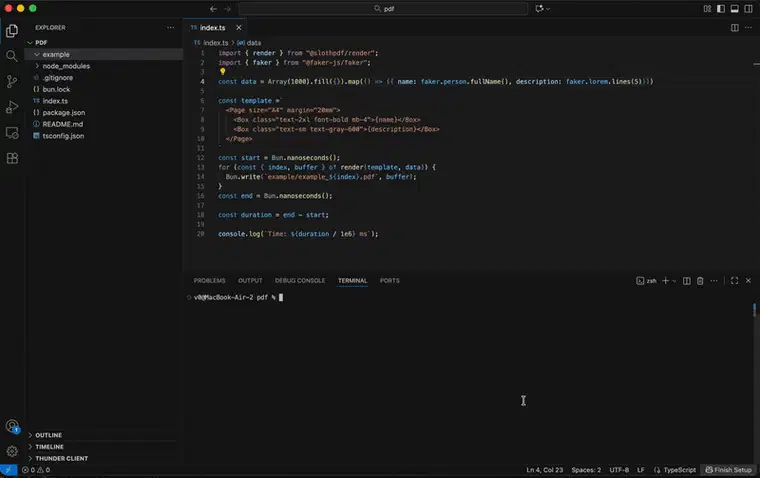This screenshot has height=478, width=760.
Task: Expand the OUTLINE section
Action: coord(48,435)
